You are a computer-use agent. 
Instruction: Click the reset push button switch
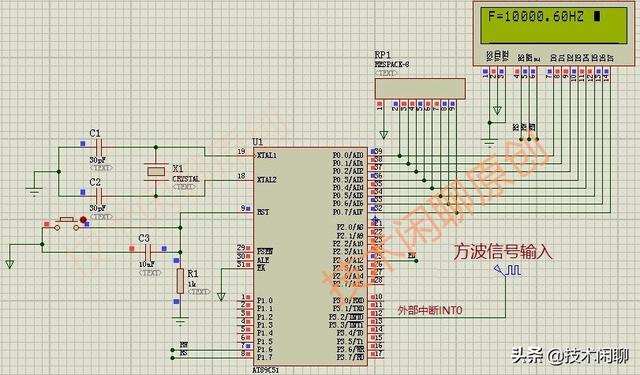click(x=66, y=223)
